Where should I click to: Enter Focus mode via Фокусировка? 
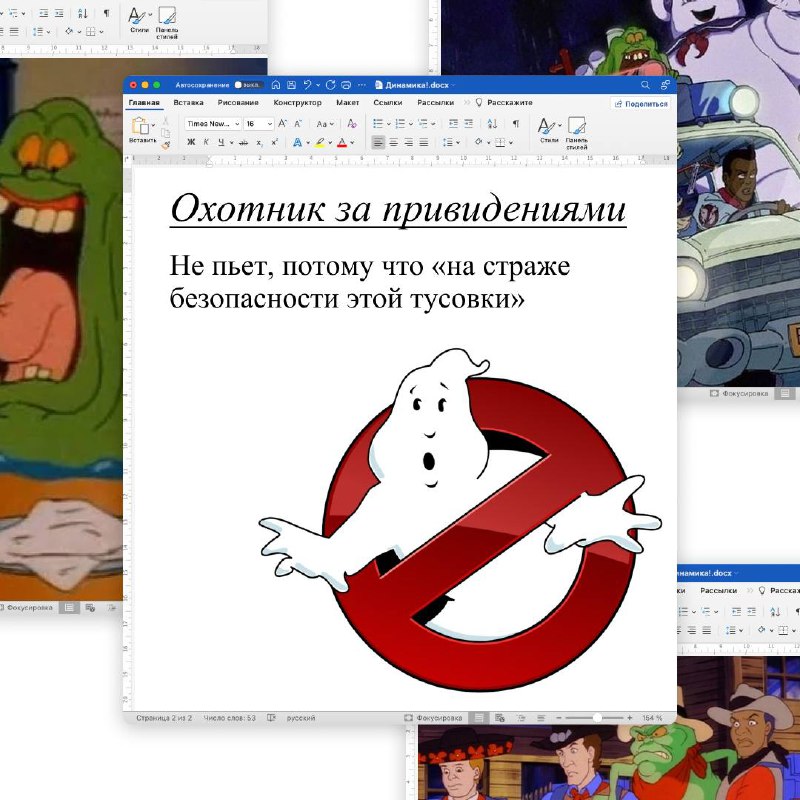[x=433, y=718]
